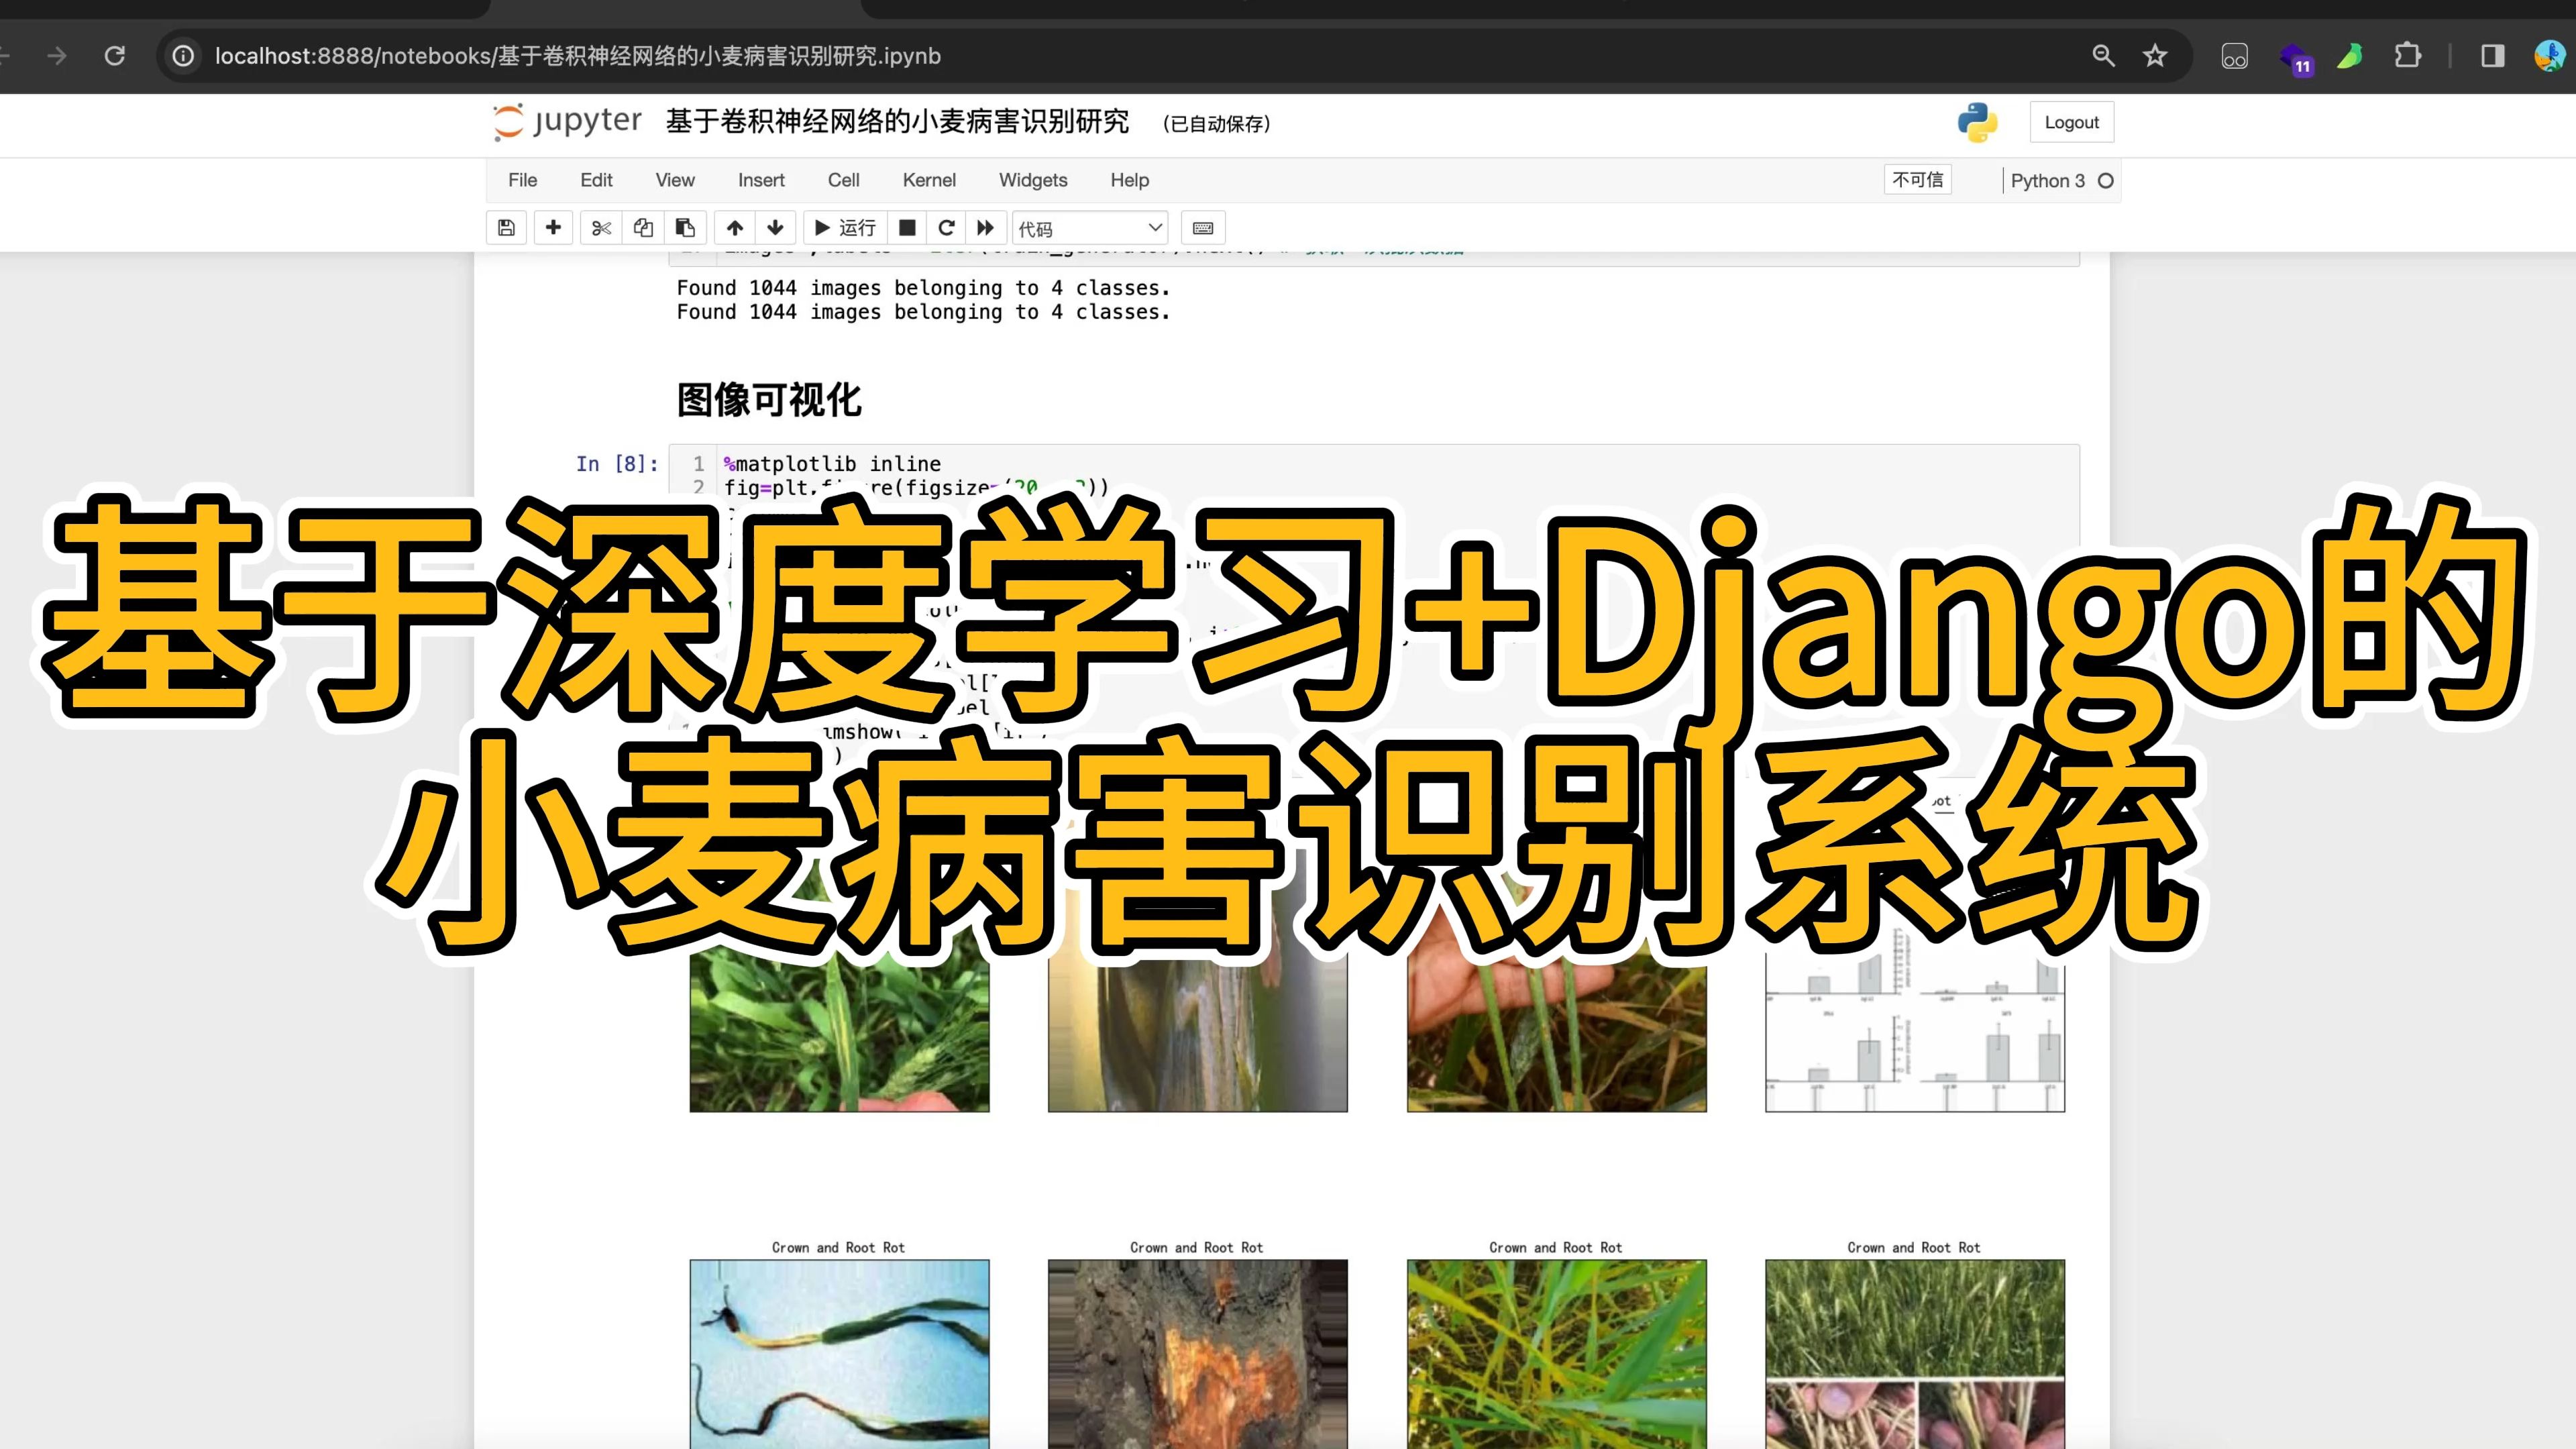Open the File menu

pyautogui.click(x=522, y=180)
